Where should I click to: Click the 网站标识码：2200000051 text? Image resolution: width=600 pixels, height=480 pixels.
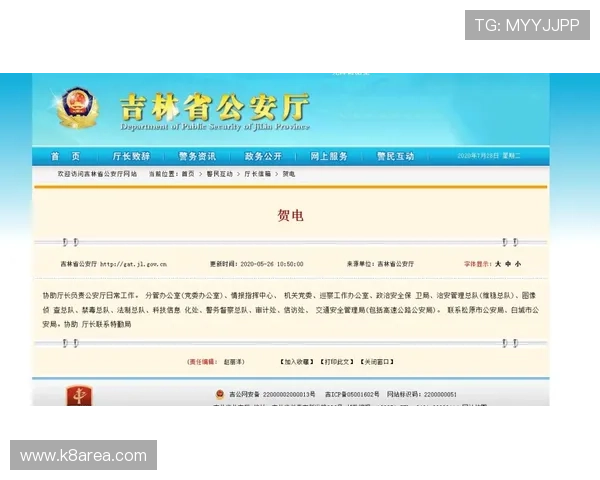[422, 394]
